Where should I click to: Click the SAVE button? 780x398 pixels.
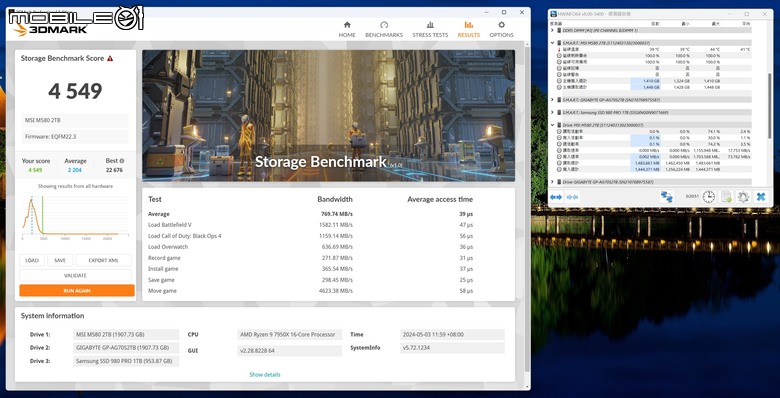[60, 260]
